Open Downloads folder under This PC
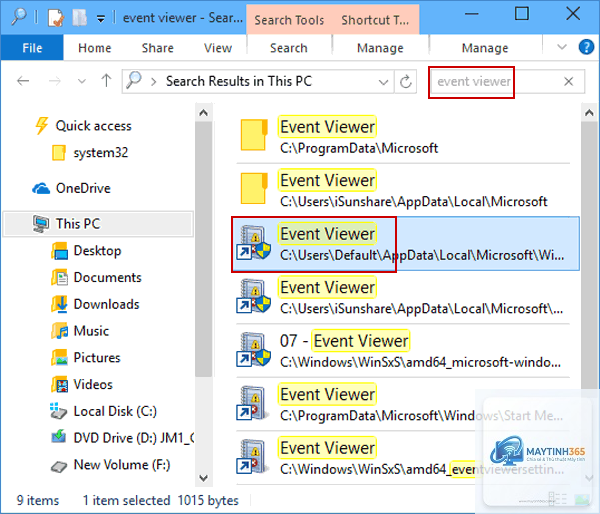This screenshot has width=600, height=514. point(106,304)
